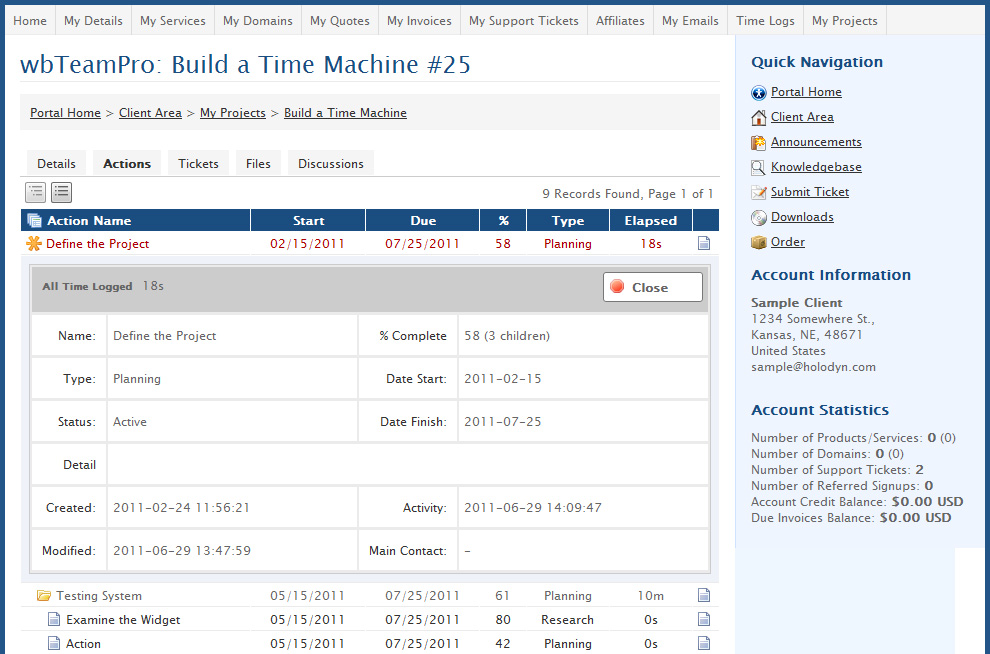Click the tree list view icon
Image resolution: width=990 pixels, height=654 pixels.
[x=36, y=193]
